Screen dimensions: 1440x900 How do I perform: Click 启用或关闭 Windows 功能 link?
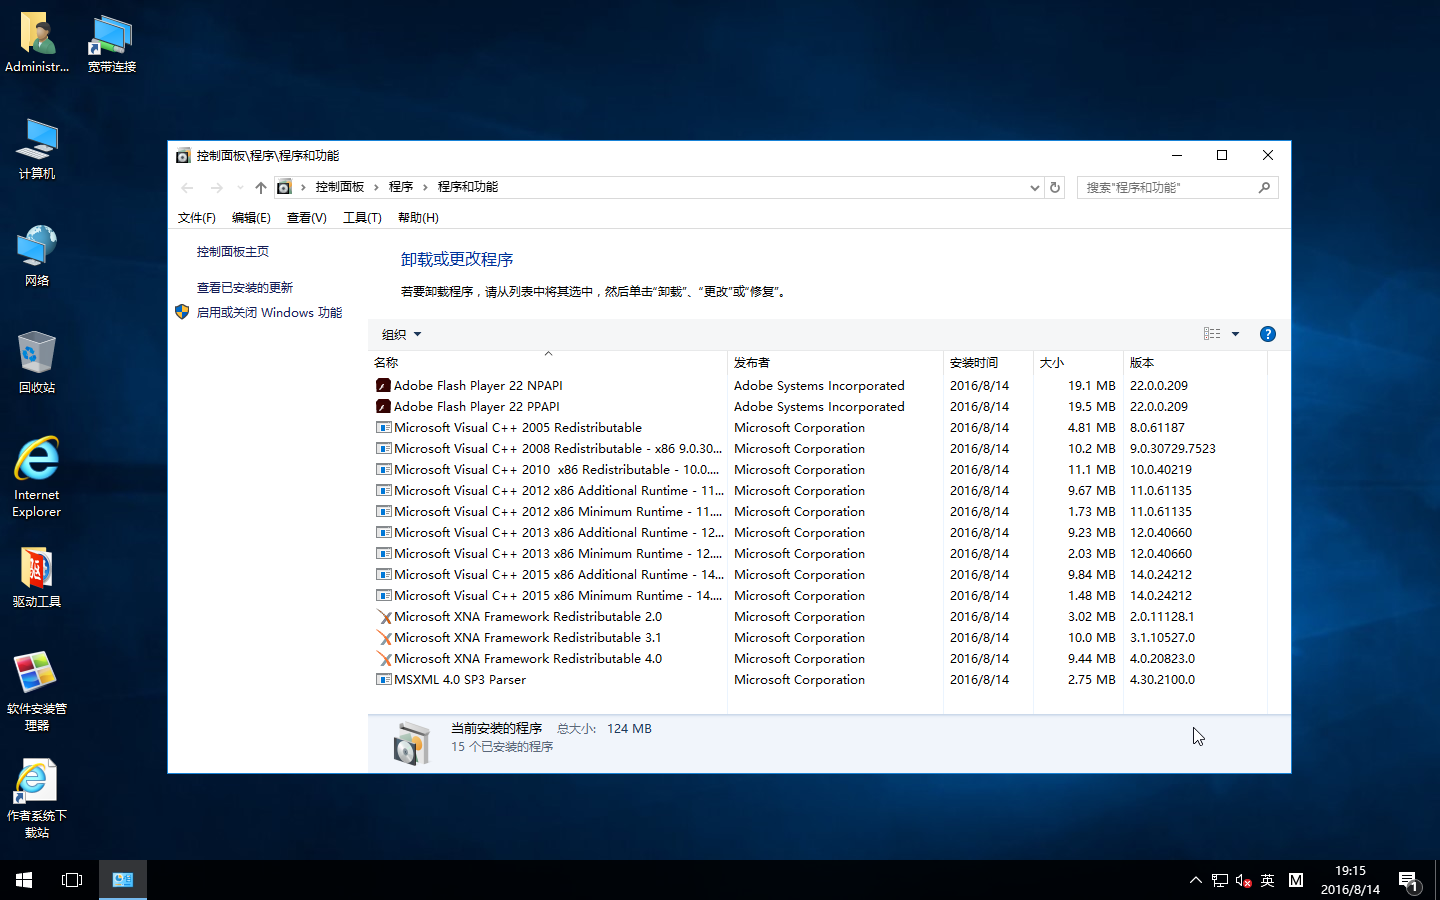coord(269,312)
